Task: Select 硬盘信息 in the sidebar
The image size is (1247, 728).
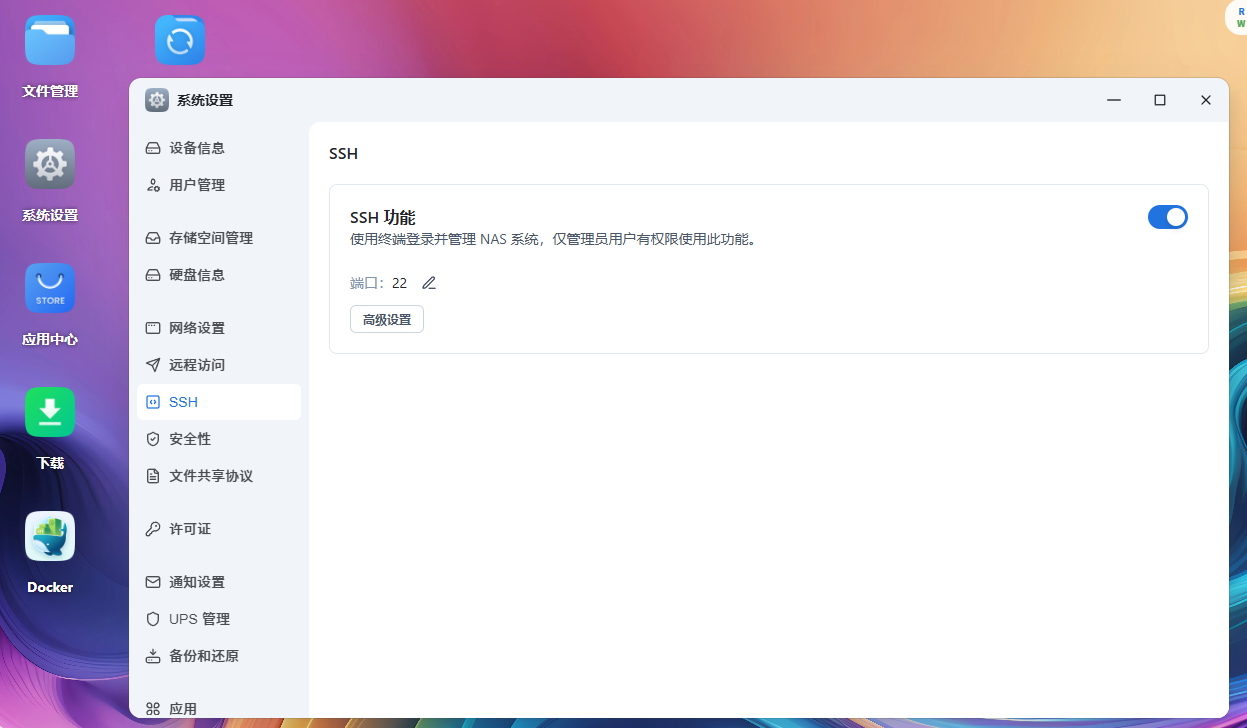Action: [197, 275]
